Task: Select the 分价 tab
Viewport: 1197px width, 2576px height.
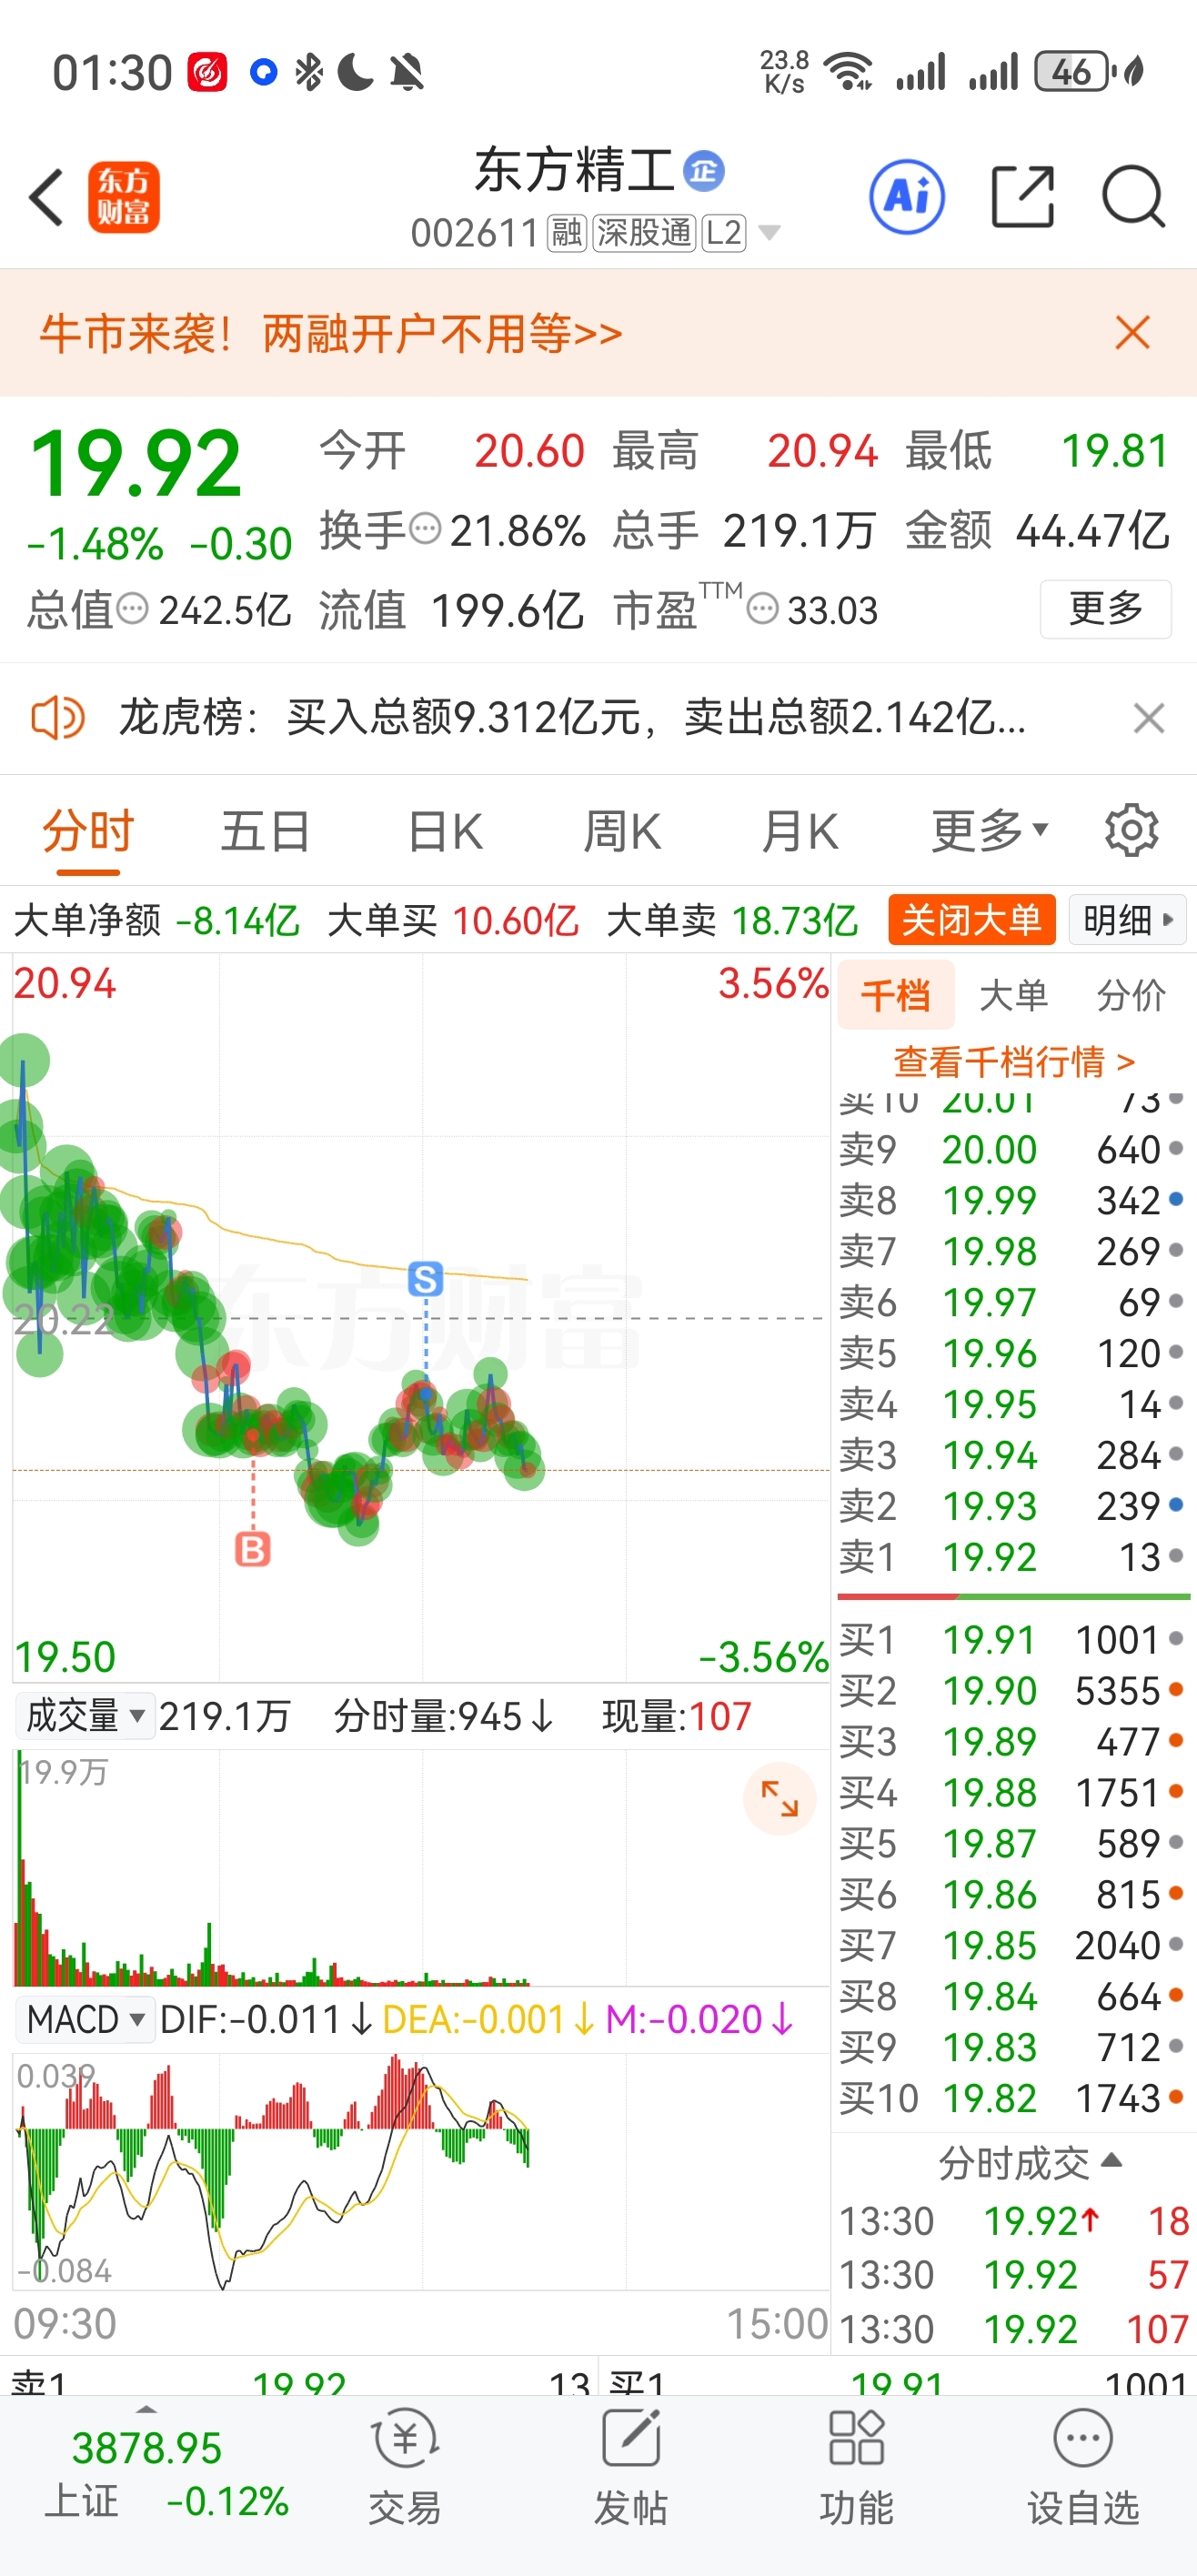Action: coord(1131,995)
